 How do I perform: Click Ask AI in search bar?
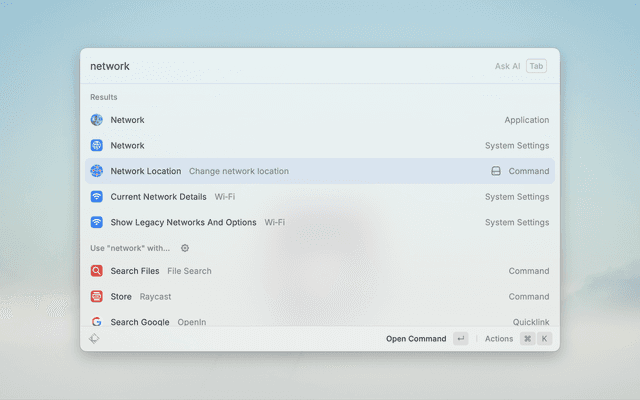[507, 67]
